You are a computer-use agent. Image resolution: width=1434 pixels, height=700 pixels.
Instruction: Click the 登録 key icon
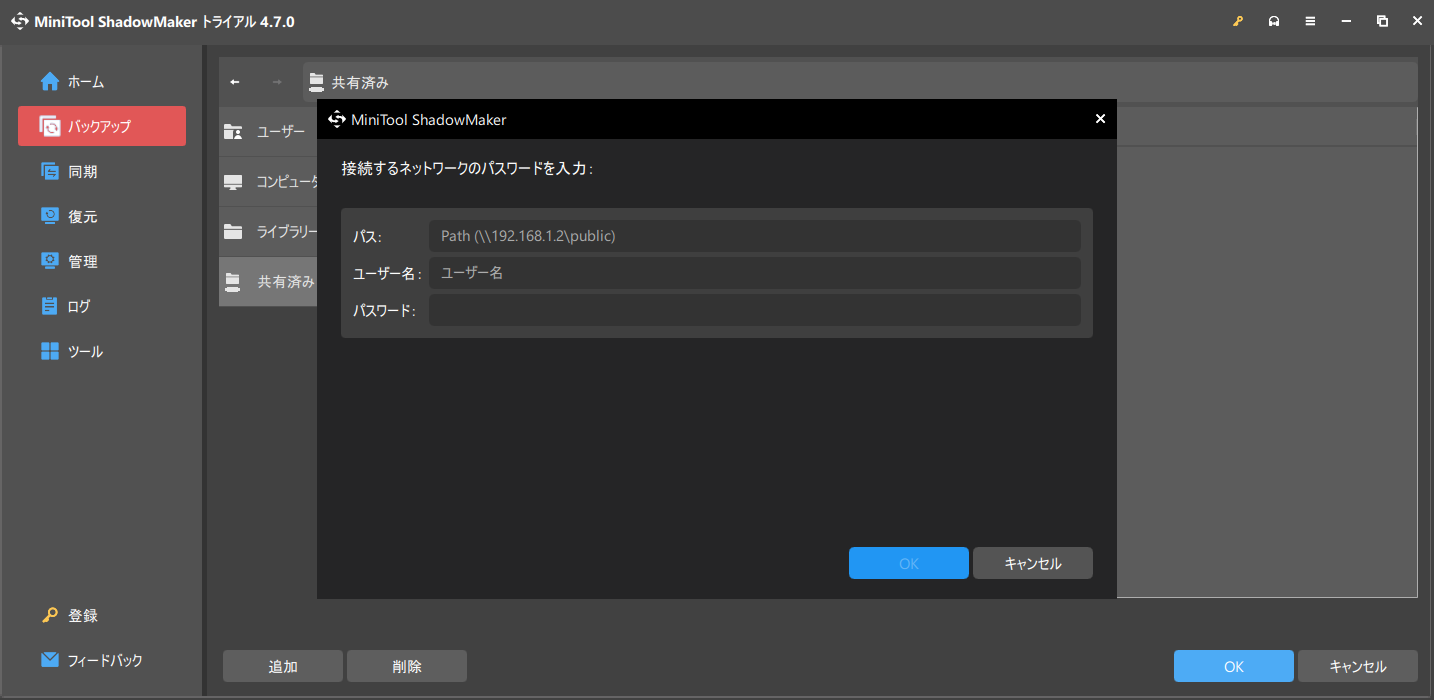50,615
